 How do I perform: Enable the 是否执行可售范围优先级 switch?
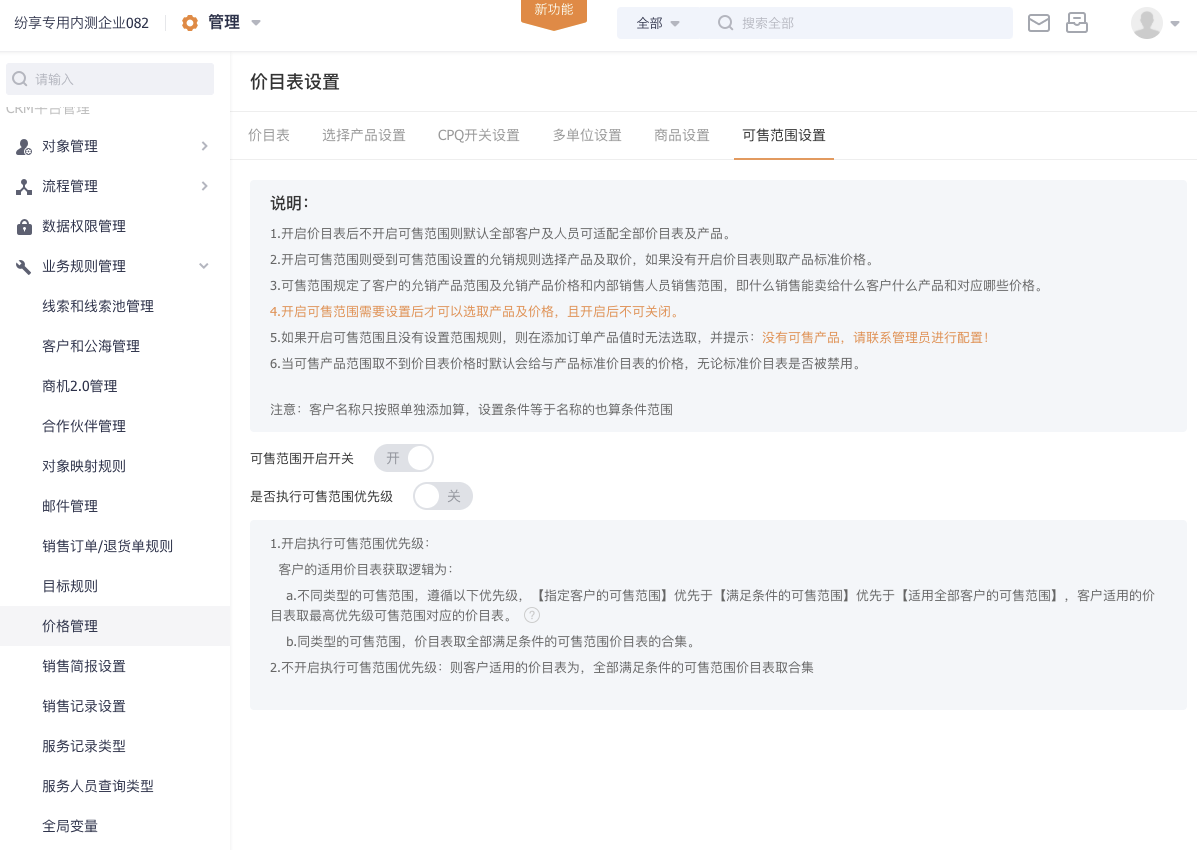coord(442,496)
